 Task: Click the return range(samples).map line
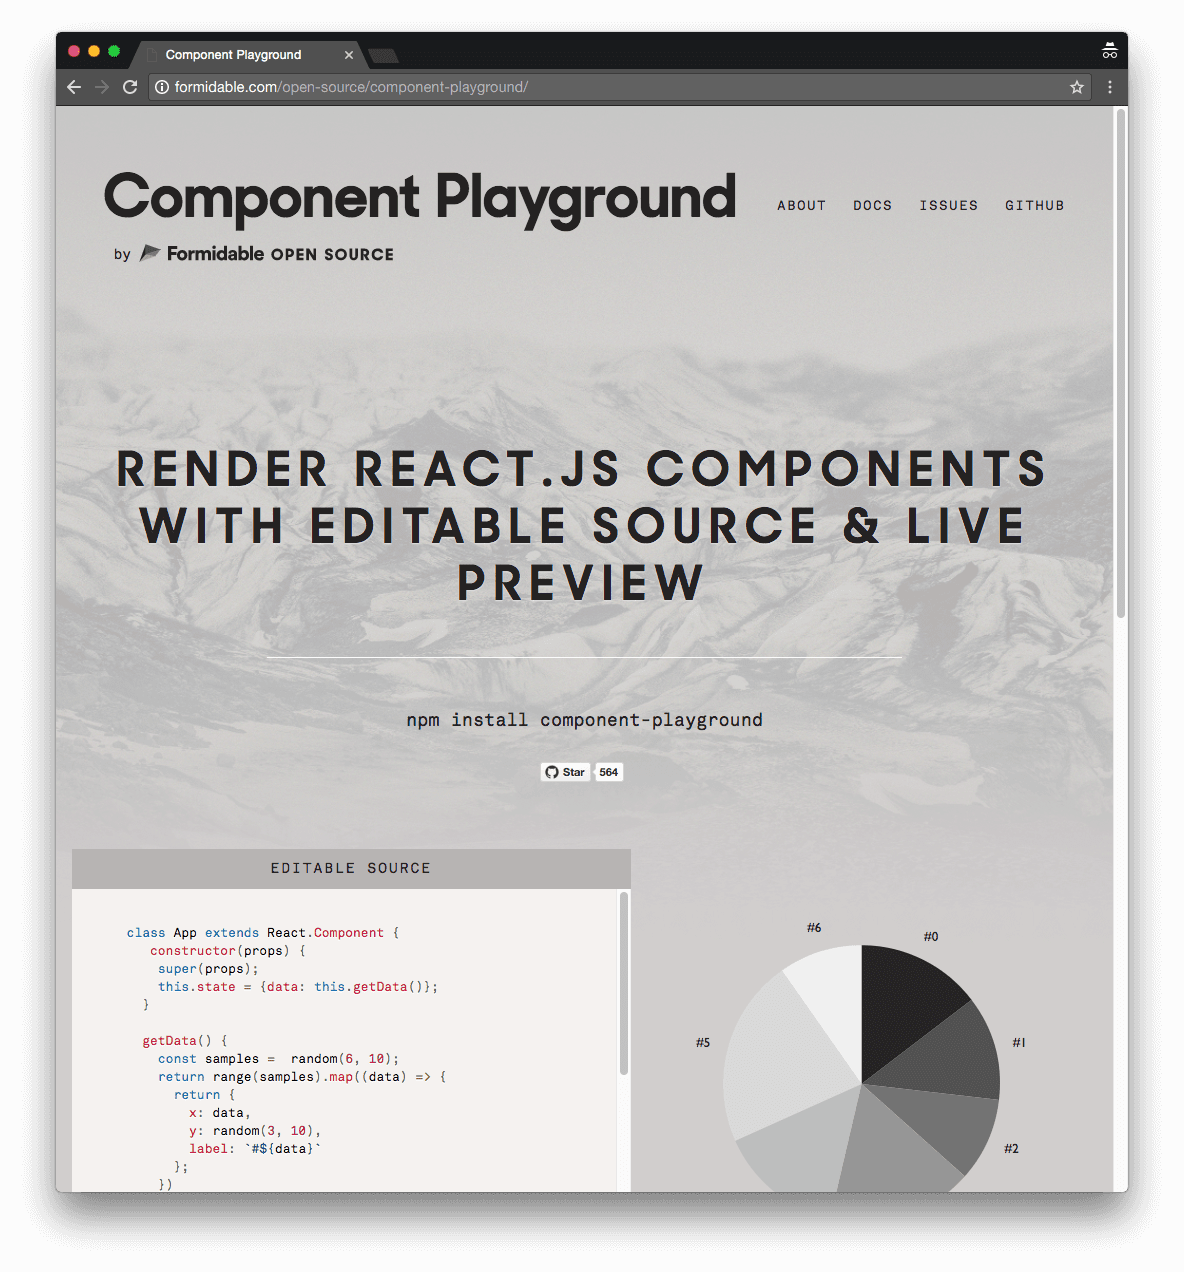pyautogui.click(x=302, y=1077)
